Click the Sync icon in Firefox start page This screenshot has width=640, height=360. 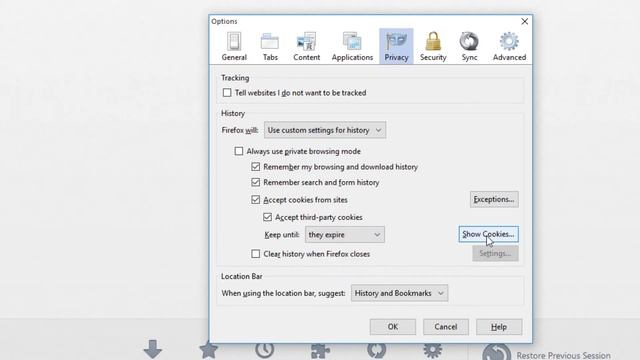(x=376, y=351)
